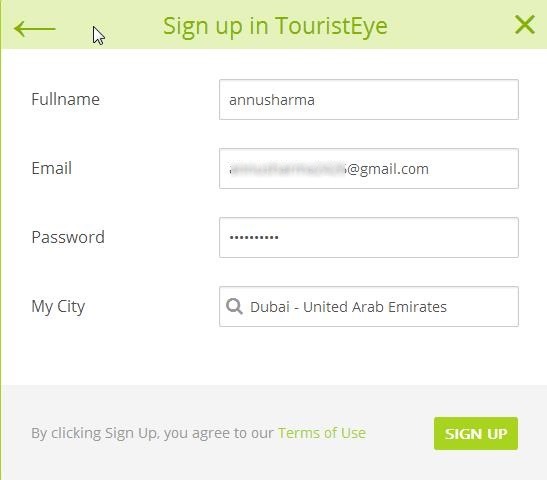Close the Sign up dialog with X
This screenshot has width=547, height=480.
point(525,25)
